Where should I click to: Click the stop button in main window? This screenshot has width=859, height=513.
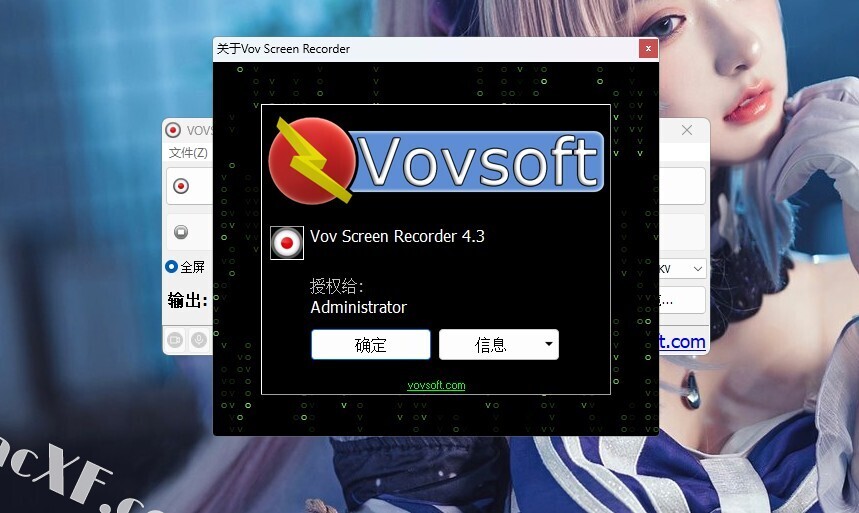181,232
